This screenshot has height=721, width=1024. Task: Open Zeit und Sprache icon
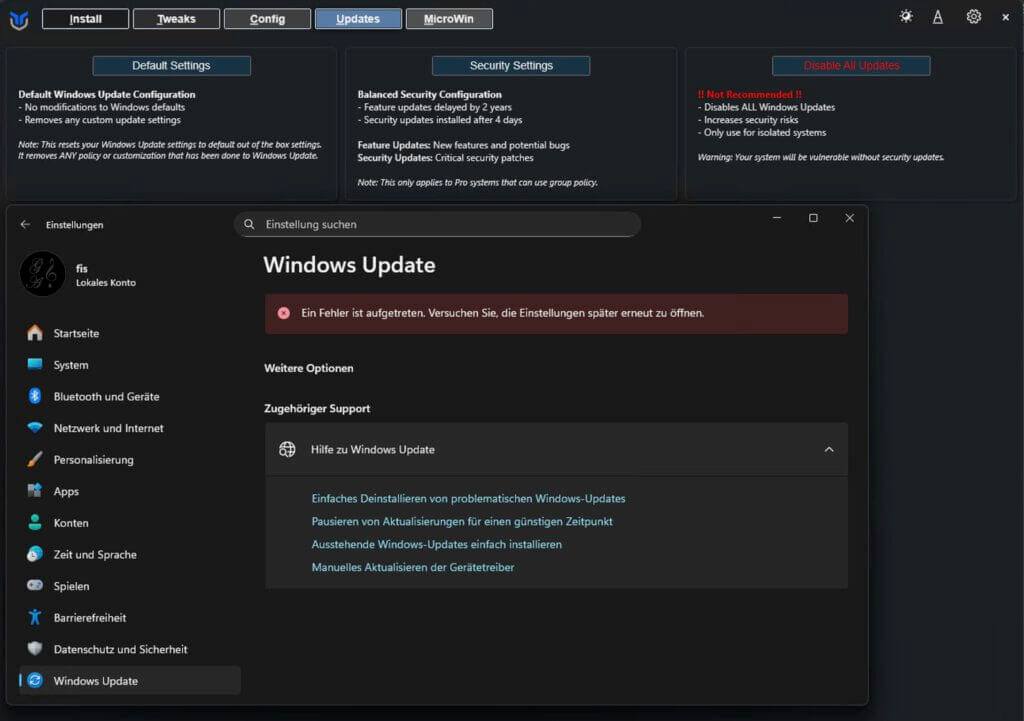[35, 554]
